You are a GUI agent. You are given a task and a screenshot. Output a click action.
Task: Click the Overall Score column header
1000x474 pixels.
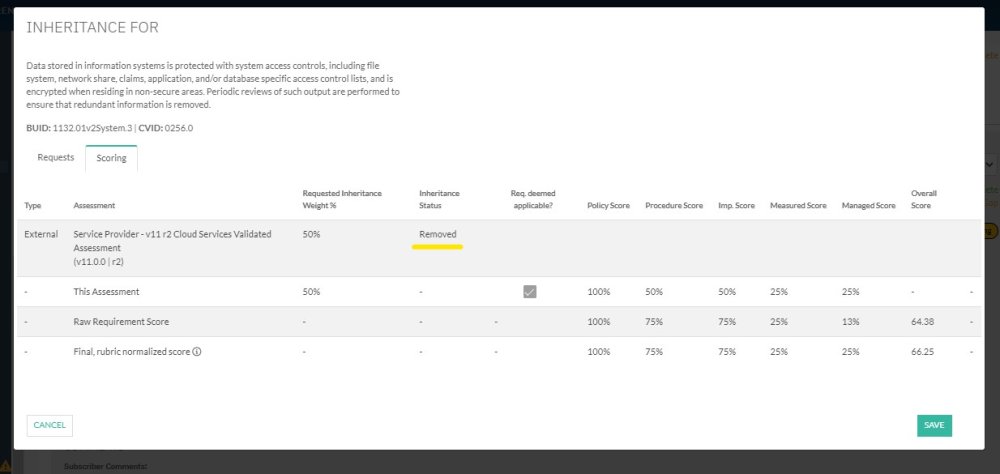click(923, 199)
